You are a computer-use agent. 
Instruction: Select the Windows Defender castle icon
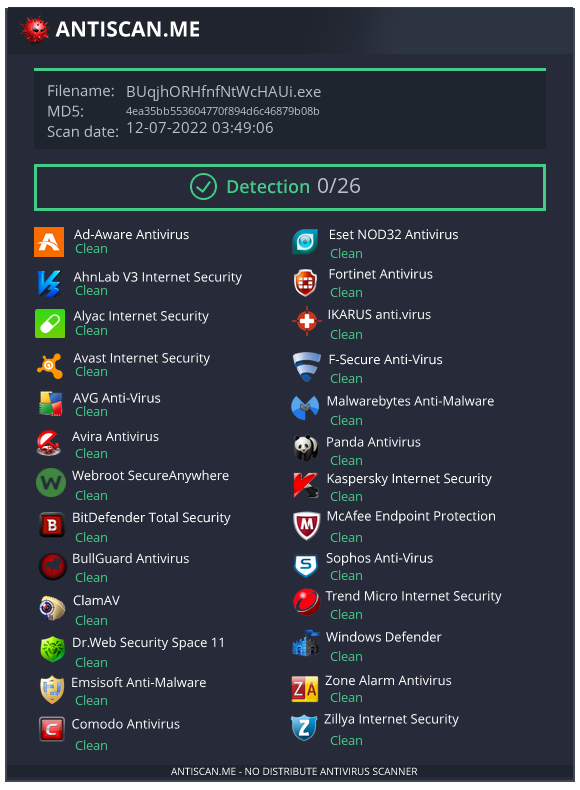306,643
